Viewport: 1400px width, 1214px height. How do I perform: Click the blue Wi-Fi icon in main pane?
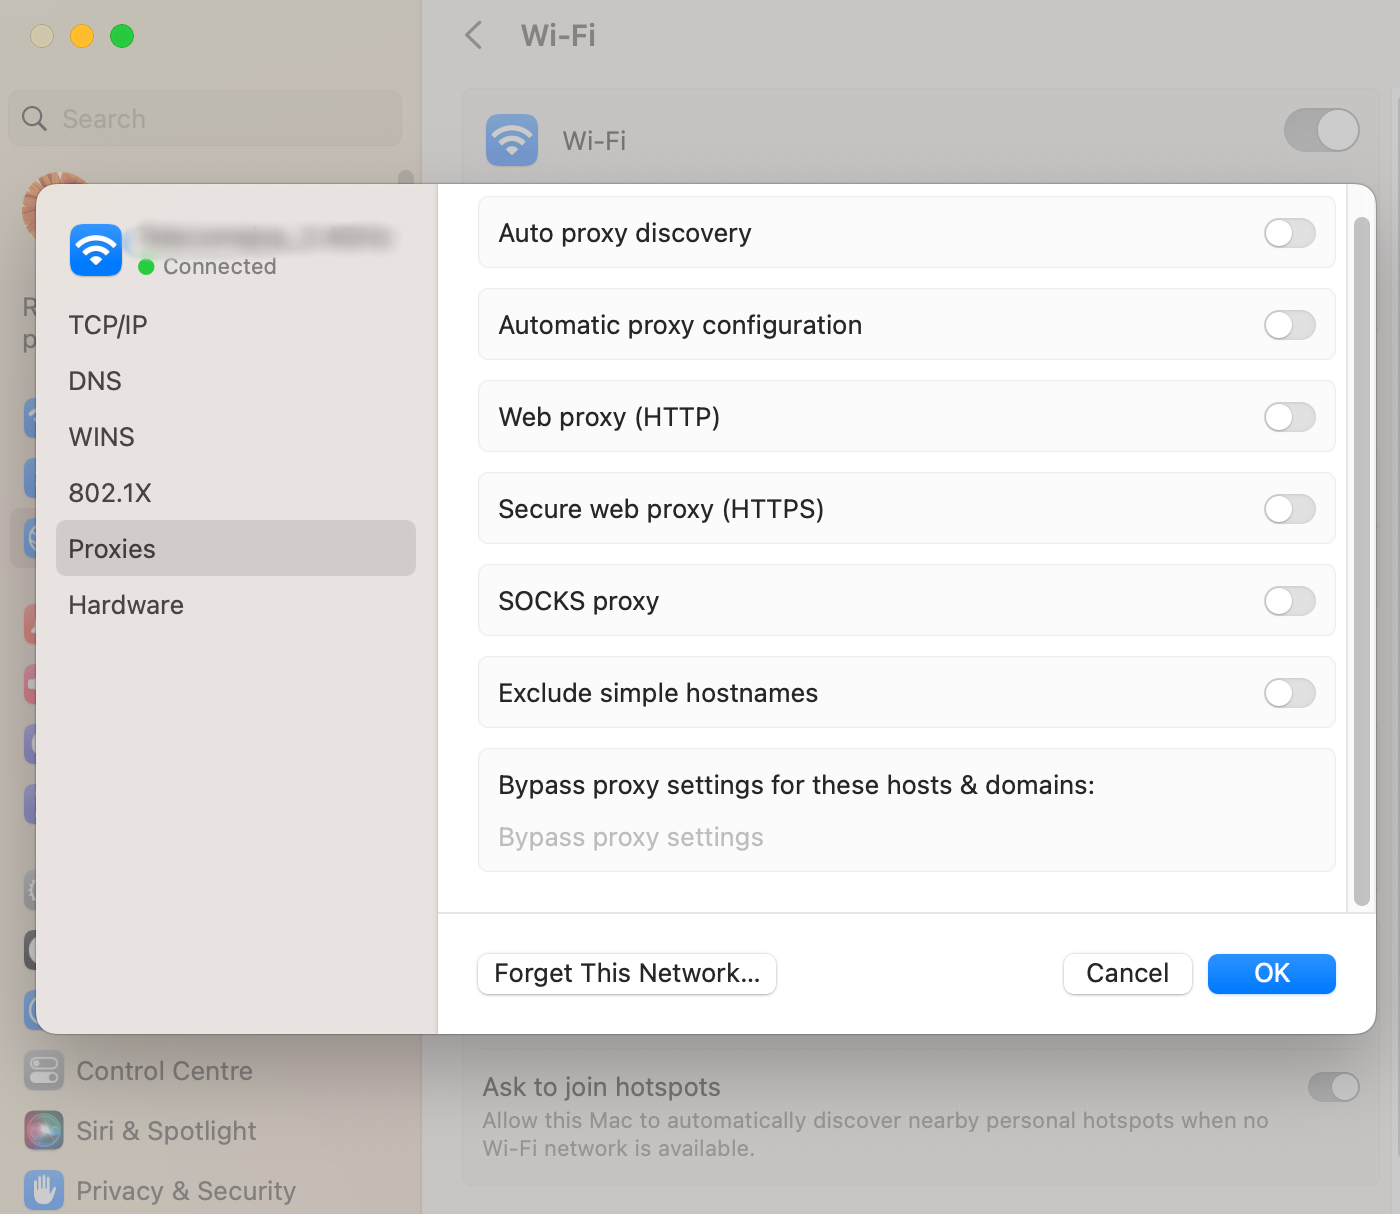tap(512, 140)
